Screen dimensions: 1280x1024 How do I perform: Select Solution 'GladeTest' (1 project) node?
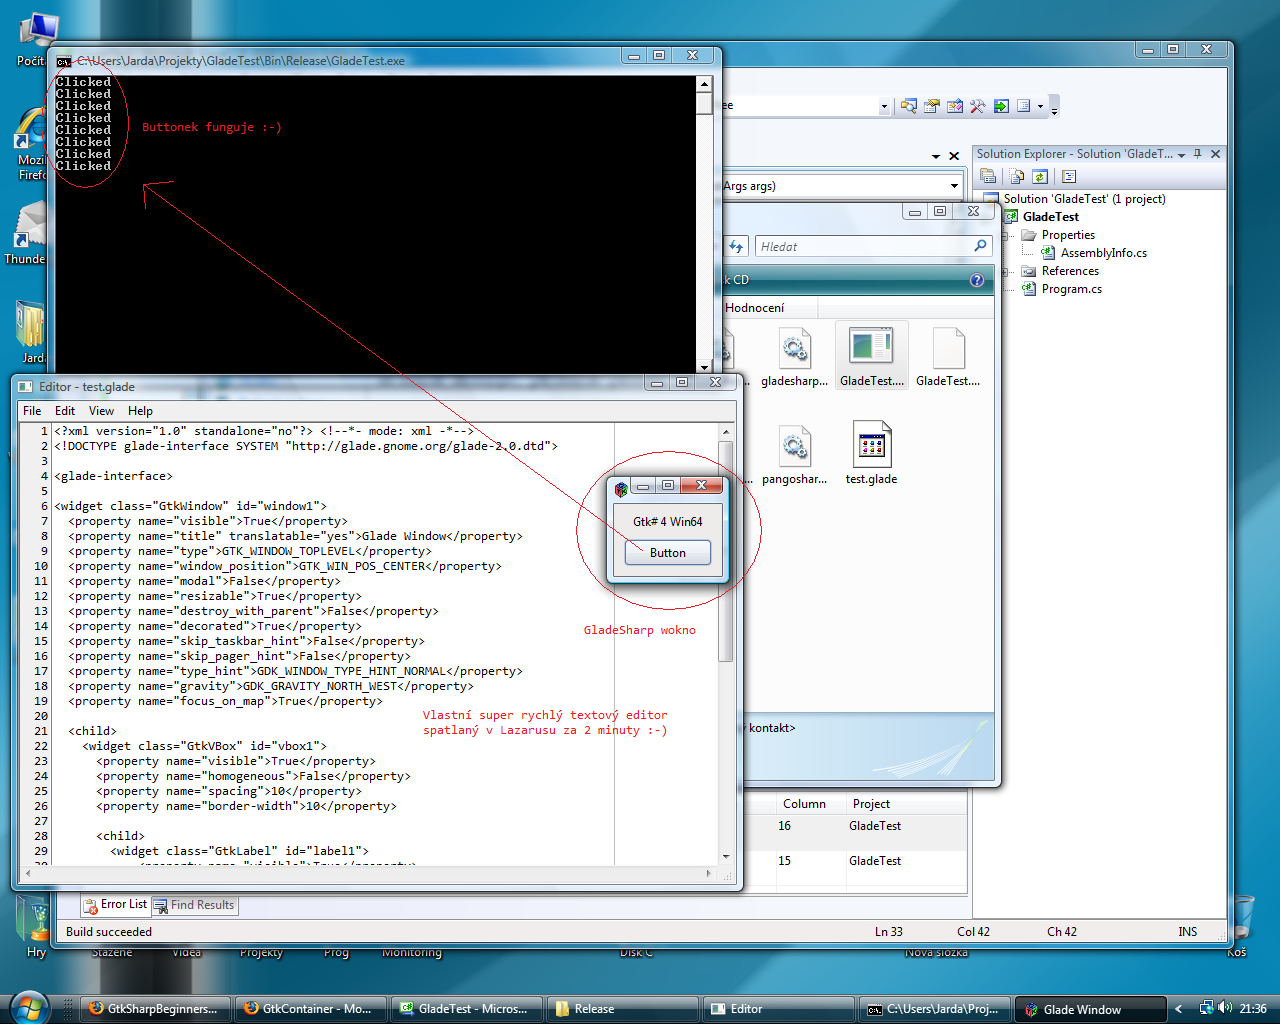coord(1084,199)
